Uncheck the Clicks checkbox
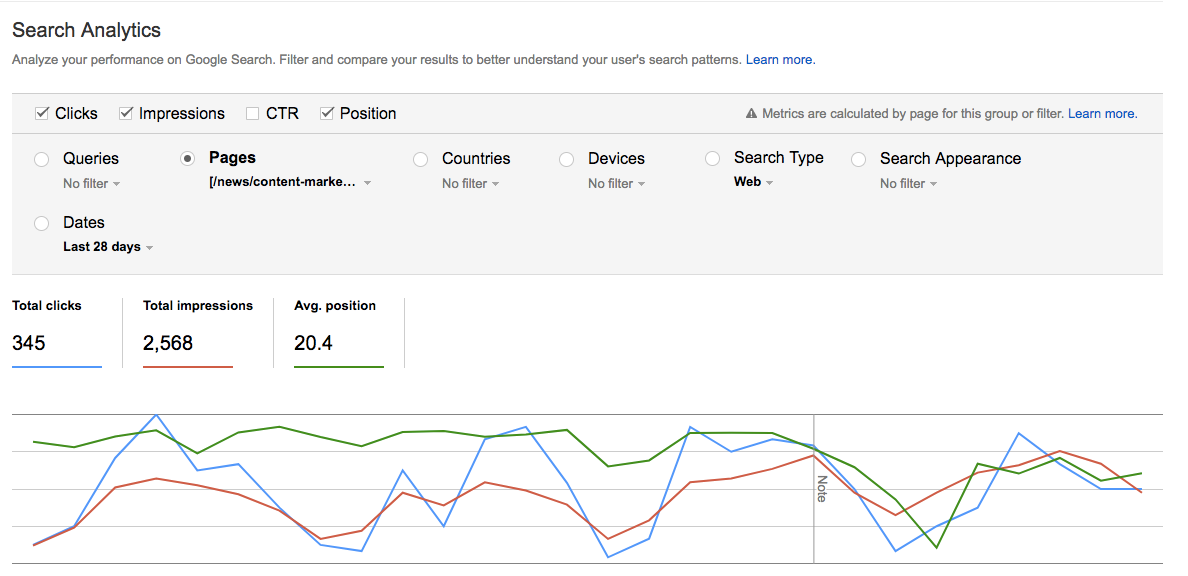Image resolution: width=1188 pixels, height=576 pixels. click(42, 114)
